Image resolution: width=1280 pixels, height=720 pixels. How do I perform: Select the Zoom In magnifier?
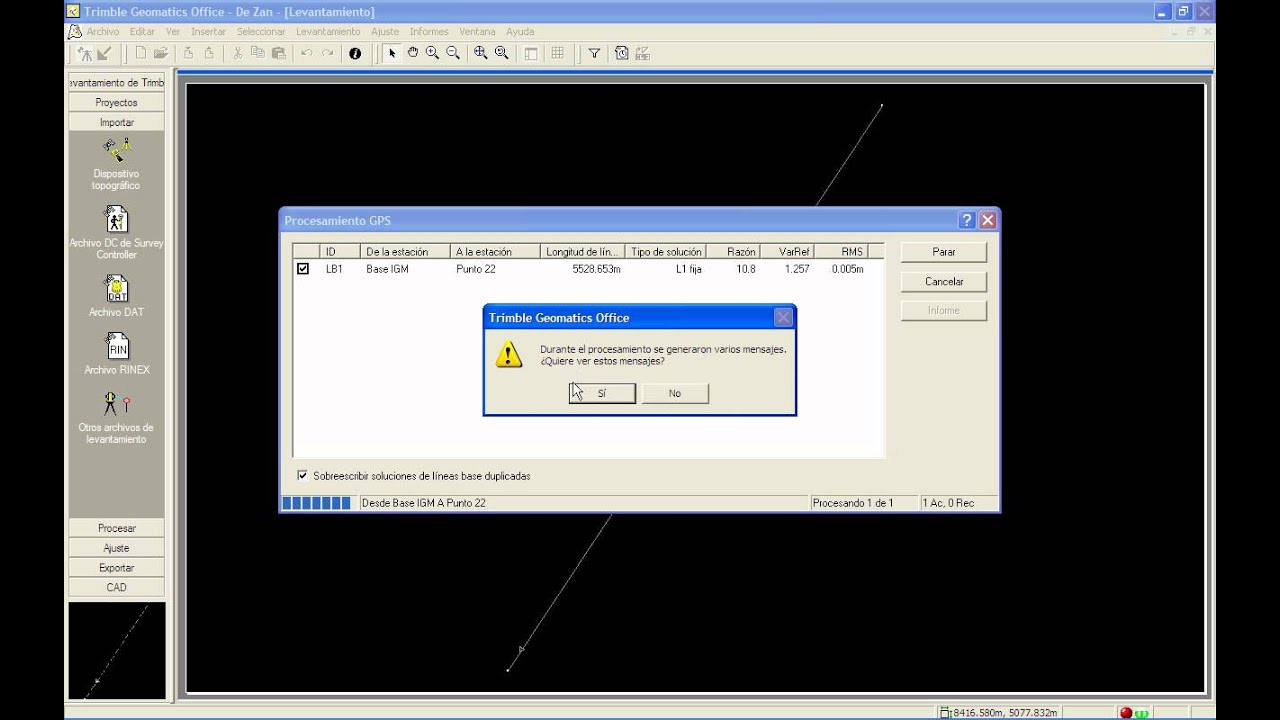coord(432,53)
